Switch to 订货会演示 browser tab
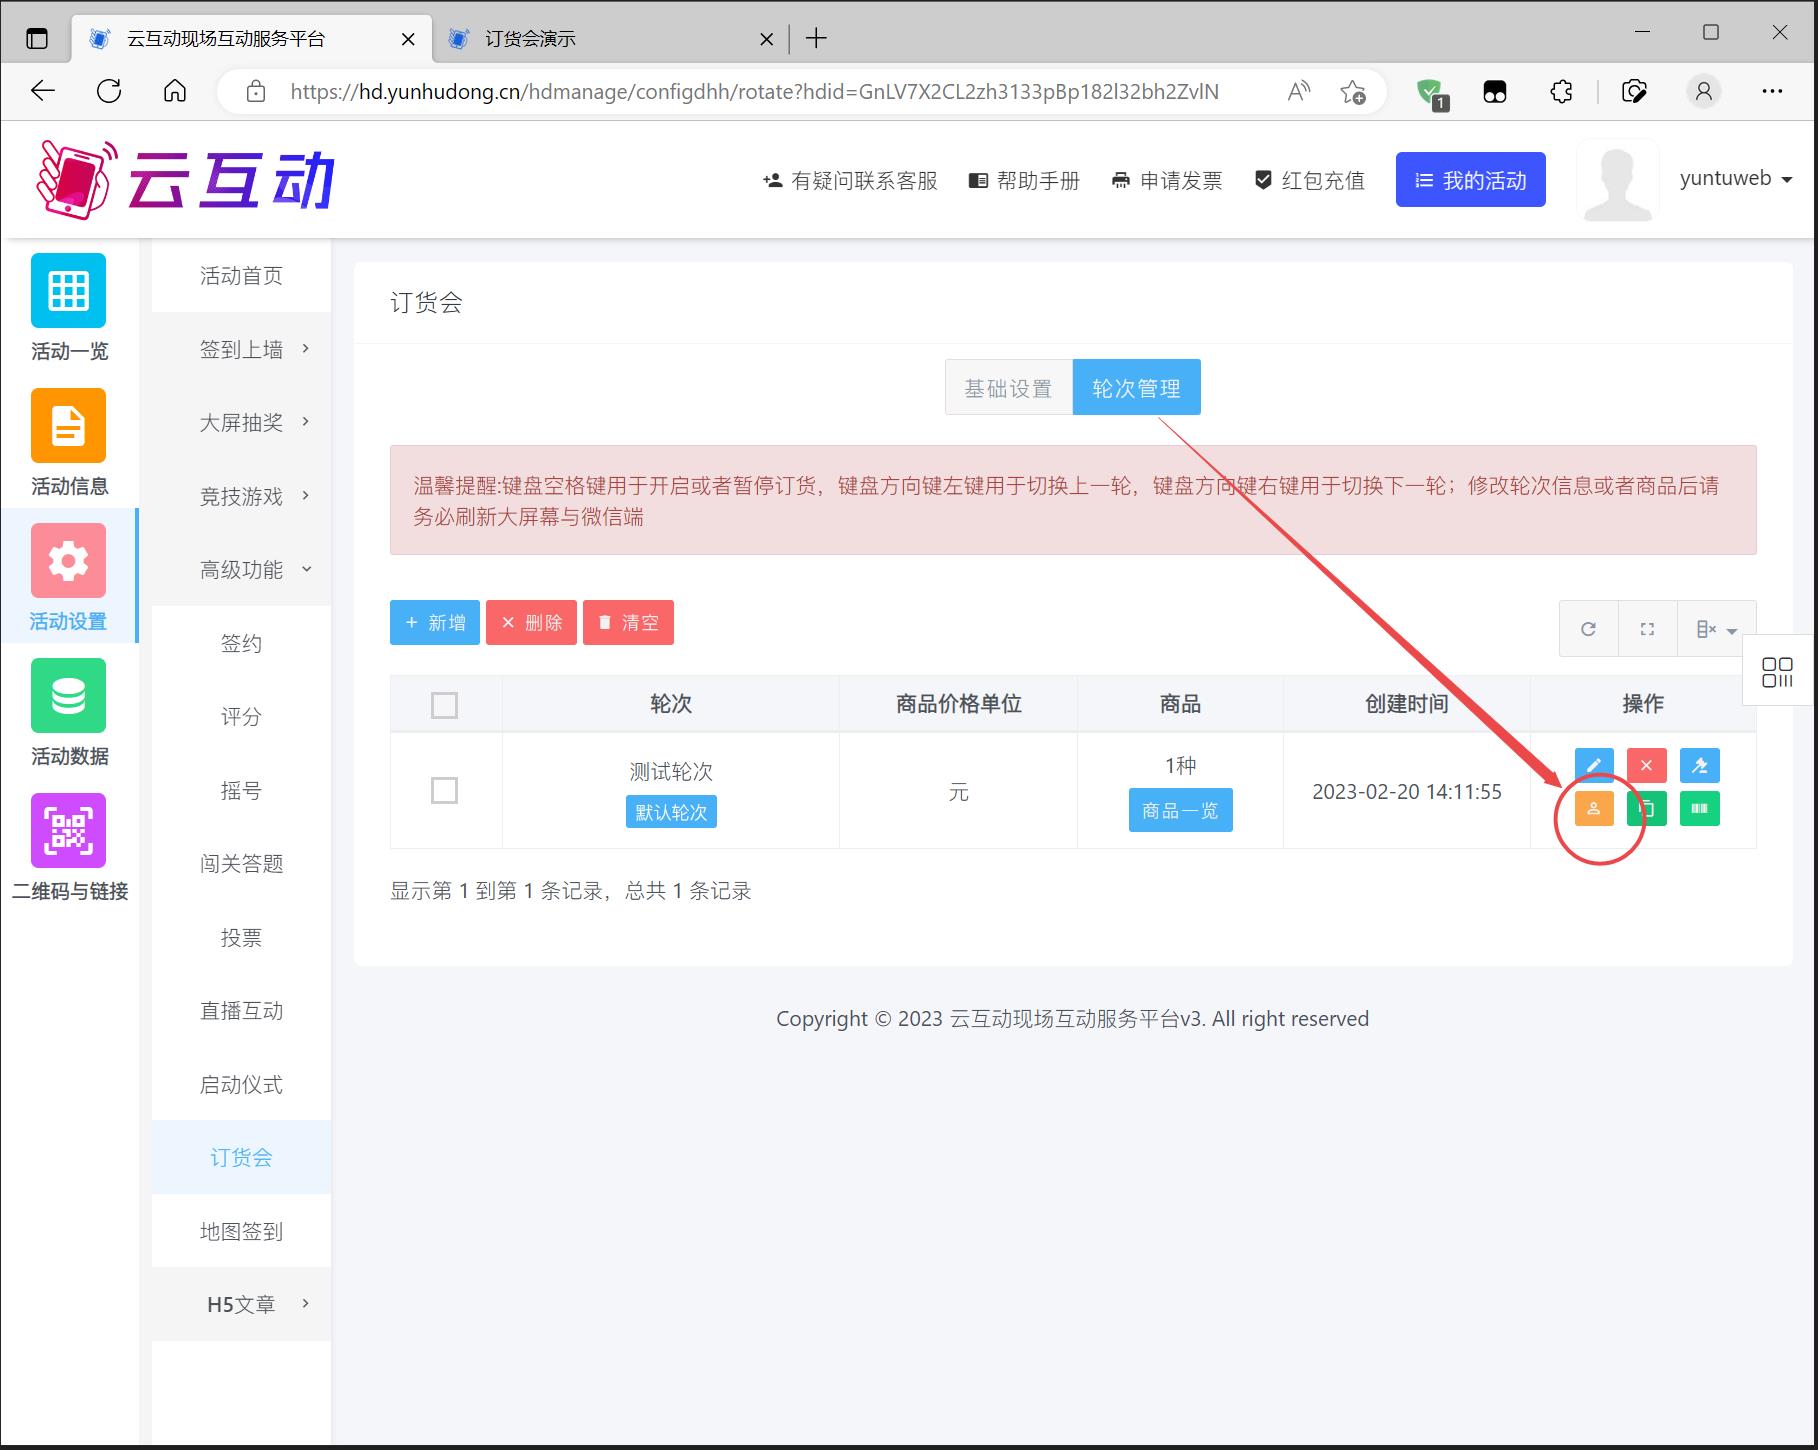1818x1450 pixels. 610,39
